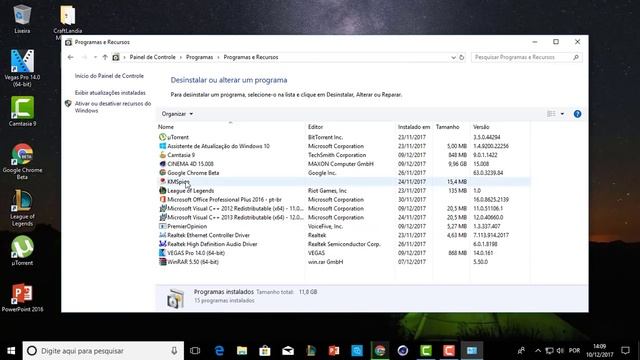This screenshot has width=640, height=360.
Task: Open the notification center icon
Action: (625, 351)
